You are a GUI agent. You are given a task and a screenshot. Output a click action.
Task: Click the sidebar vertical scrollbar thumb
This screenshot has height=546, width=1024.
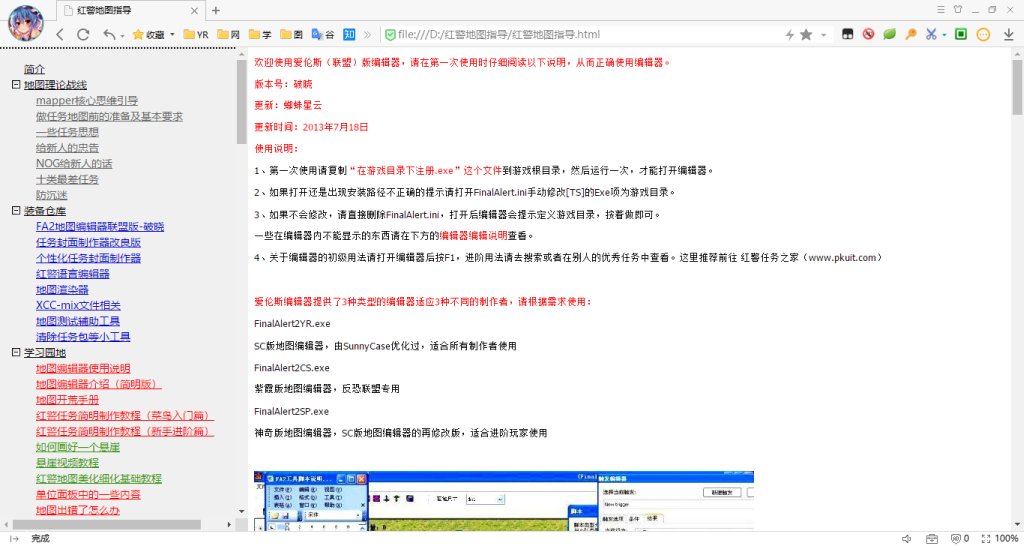[242, 101]
